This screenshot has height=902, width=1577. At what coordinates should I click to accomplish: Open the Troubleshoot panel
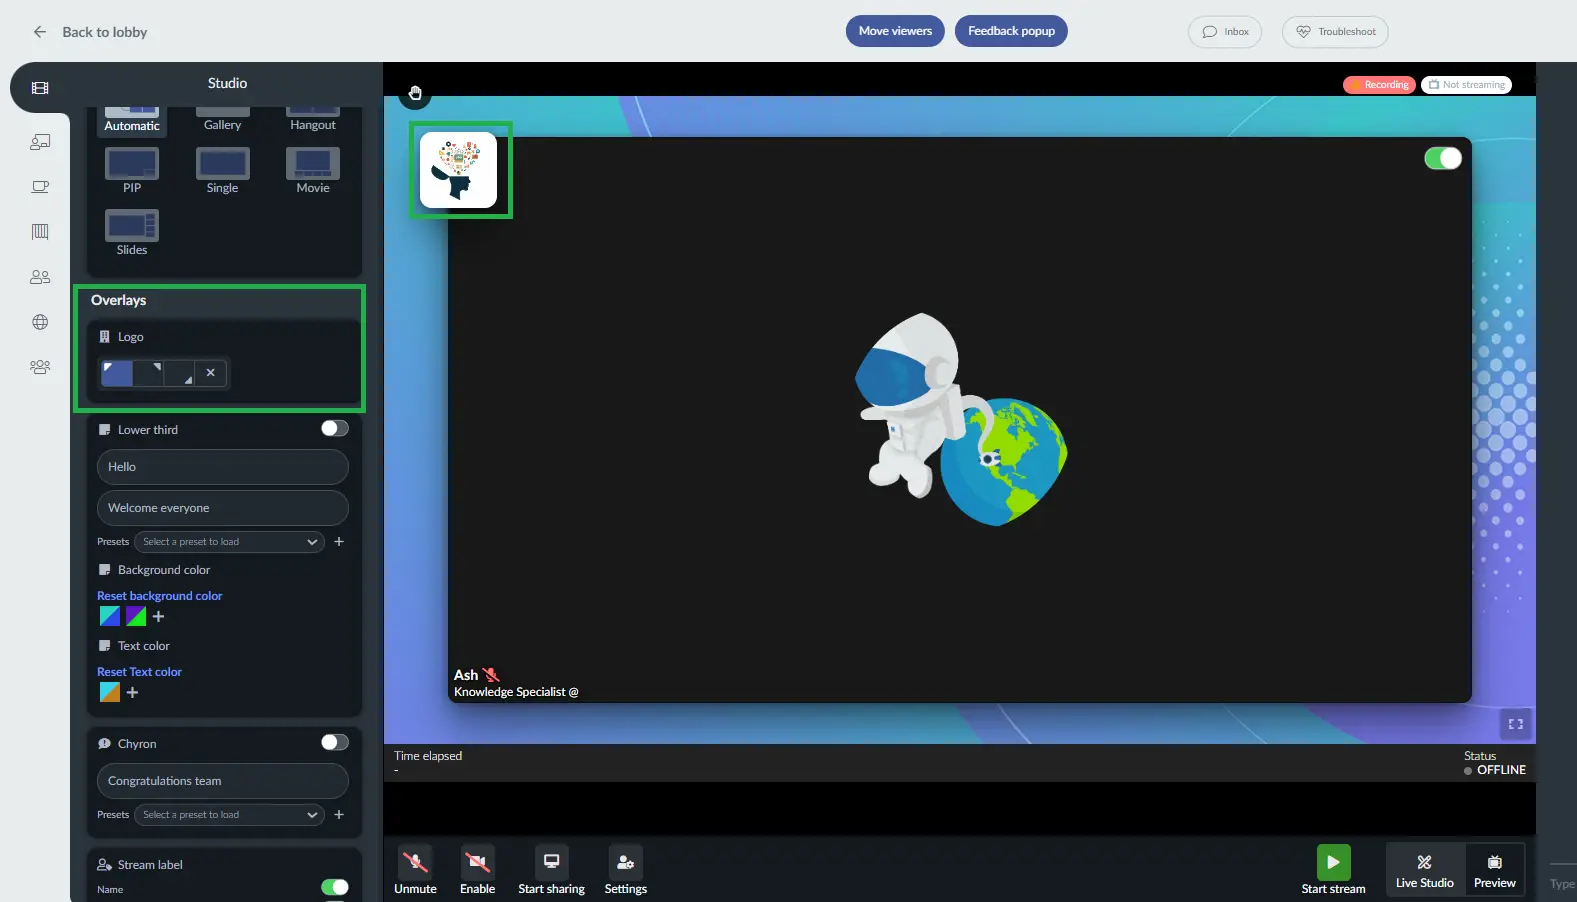coord(1335,32)
